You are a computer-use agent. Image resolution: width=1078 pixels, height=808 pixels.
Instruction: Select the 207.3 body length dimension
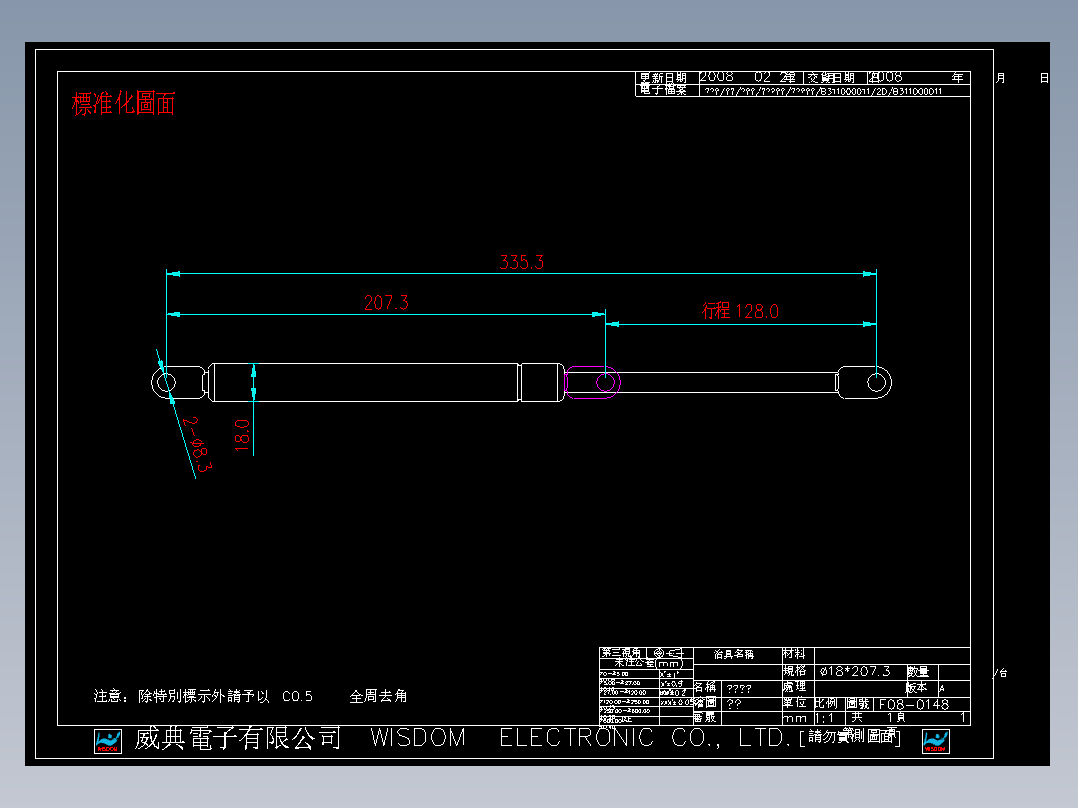click(385, 301)
